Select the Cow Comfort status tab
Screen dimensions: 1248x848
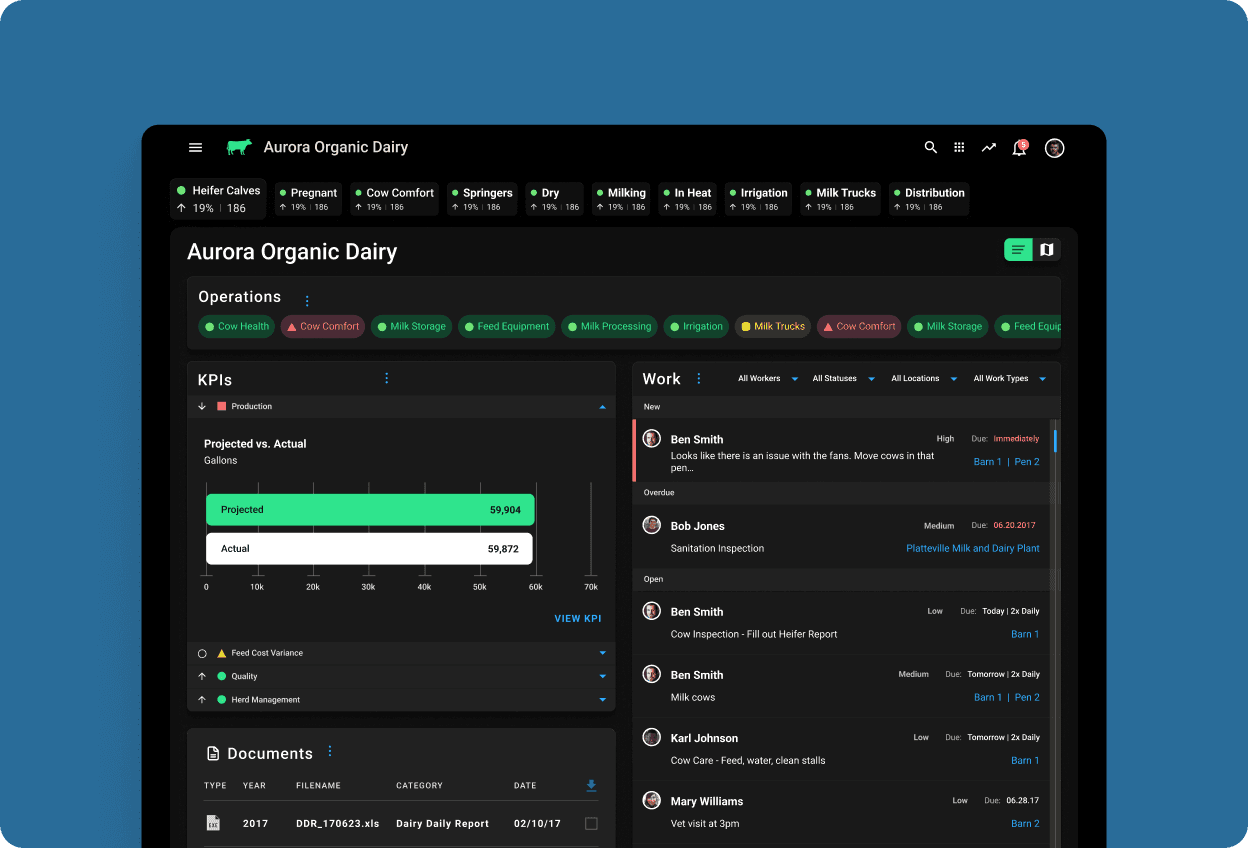click(x=394, y=199)
